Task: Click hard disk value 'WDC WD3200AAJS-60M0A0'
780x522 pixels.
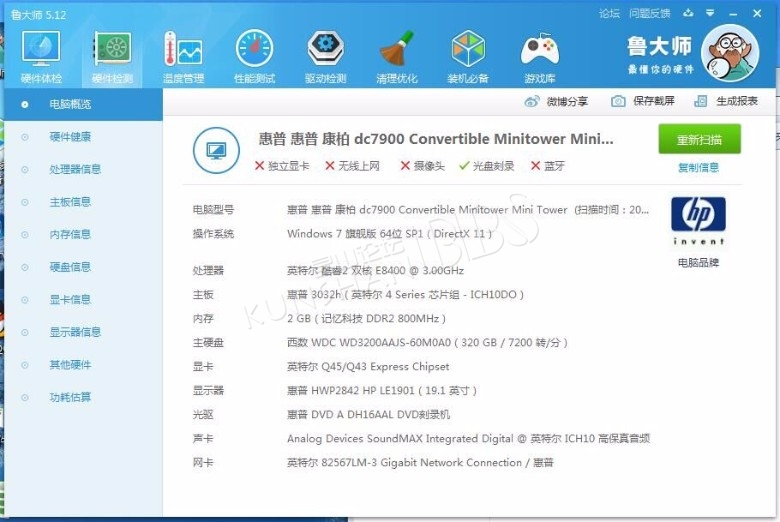Action: click(x=381, y=343)
